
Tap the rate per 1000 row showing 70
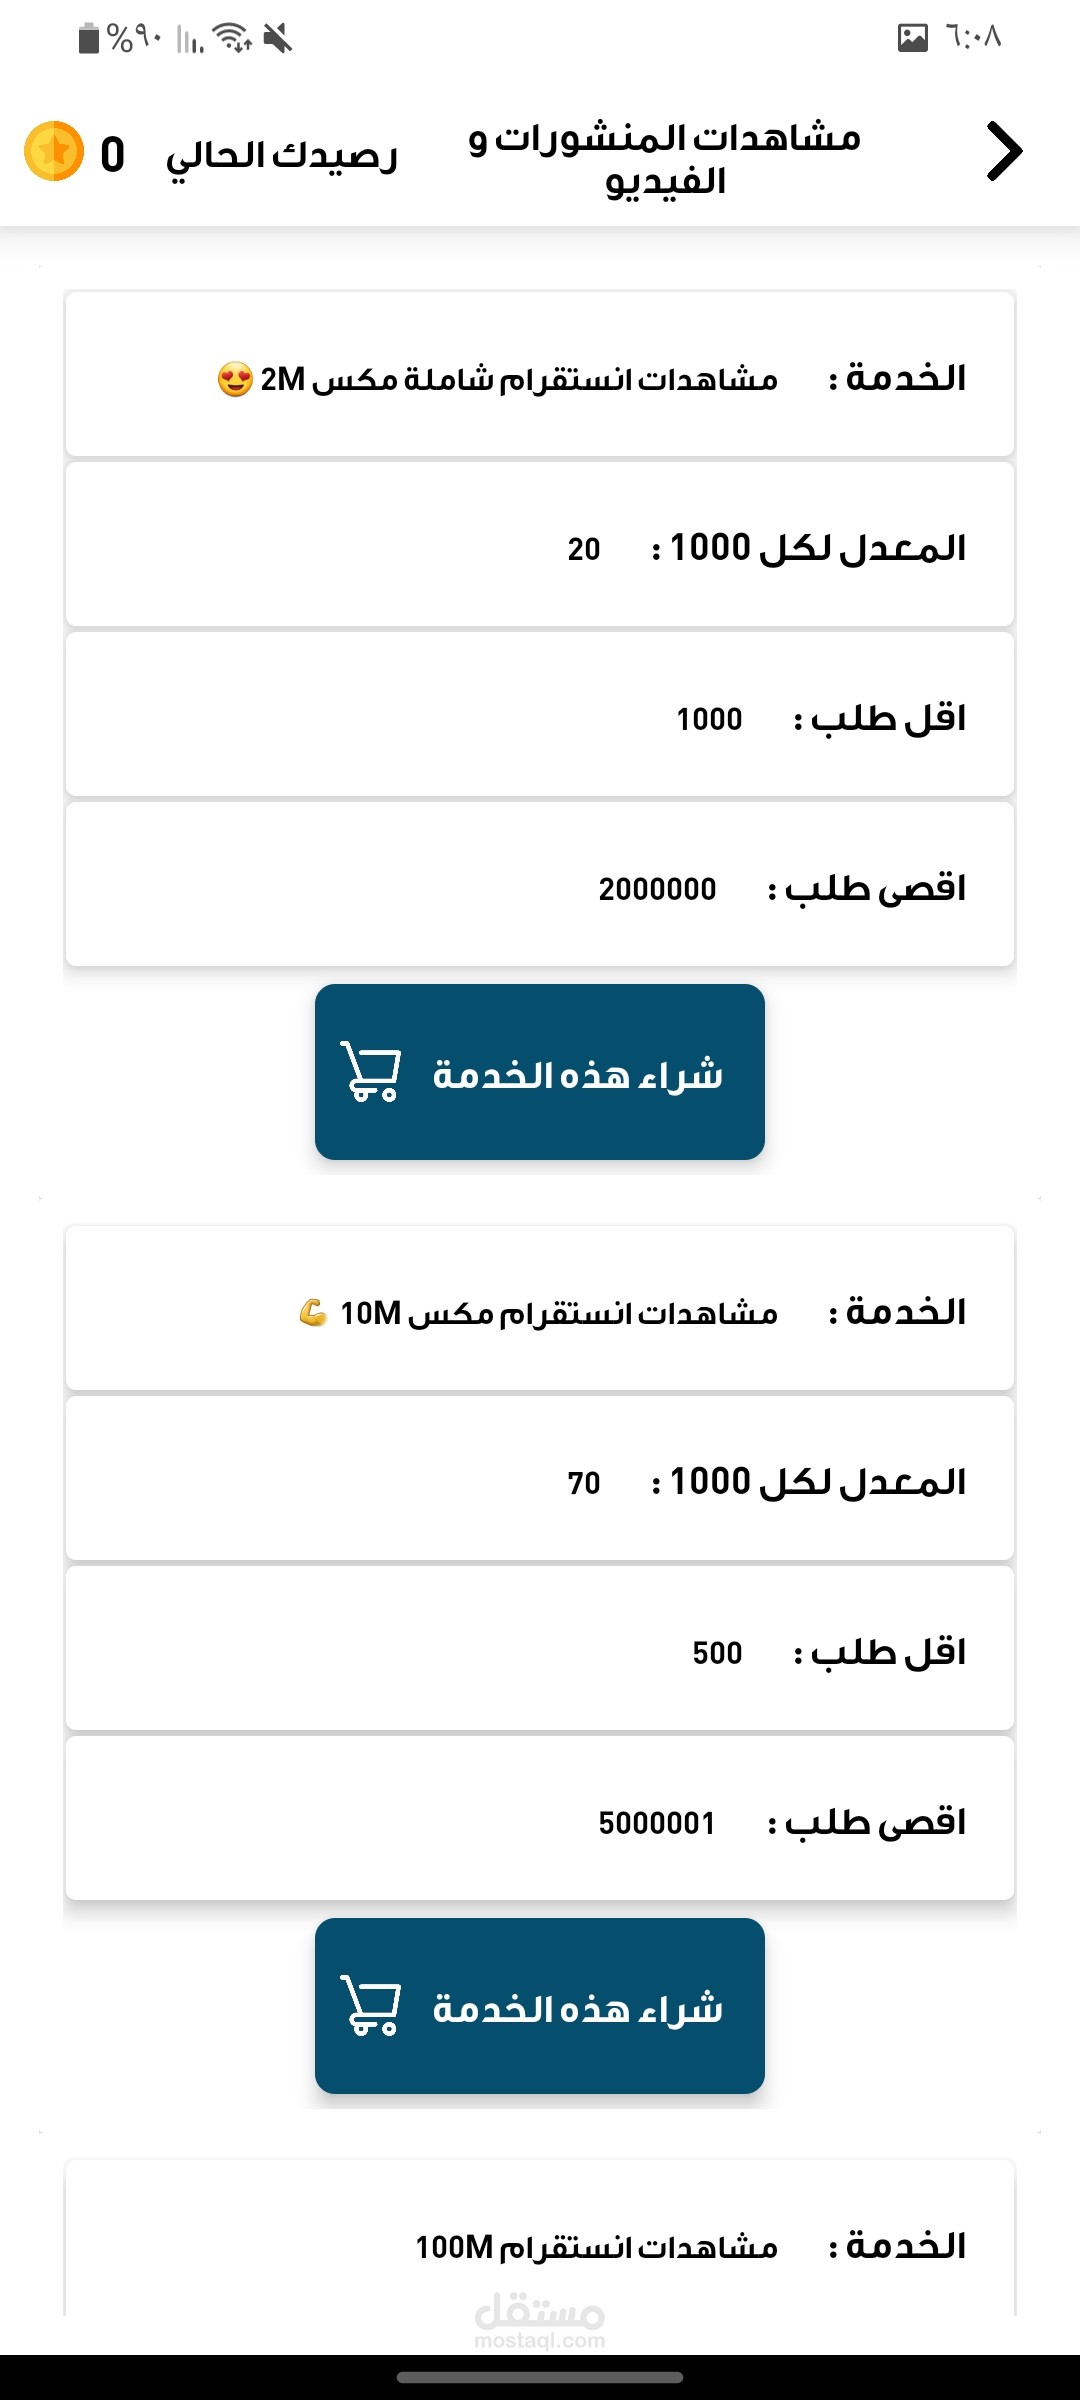point(540,1479)
